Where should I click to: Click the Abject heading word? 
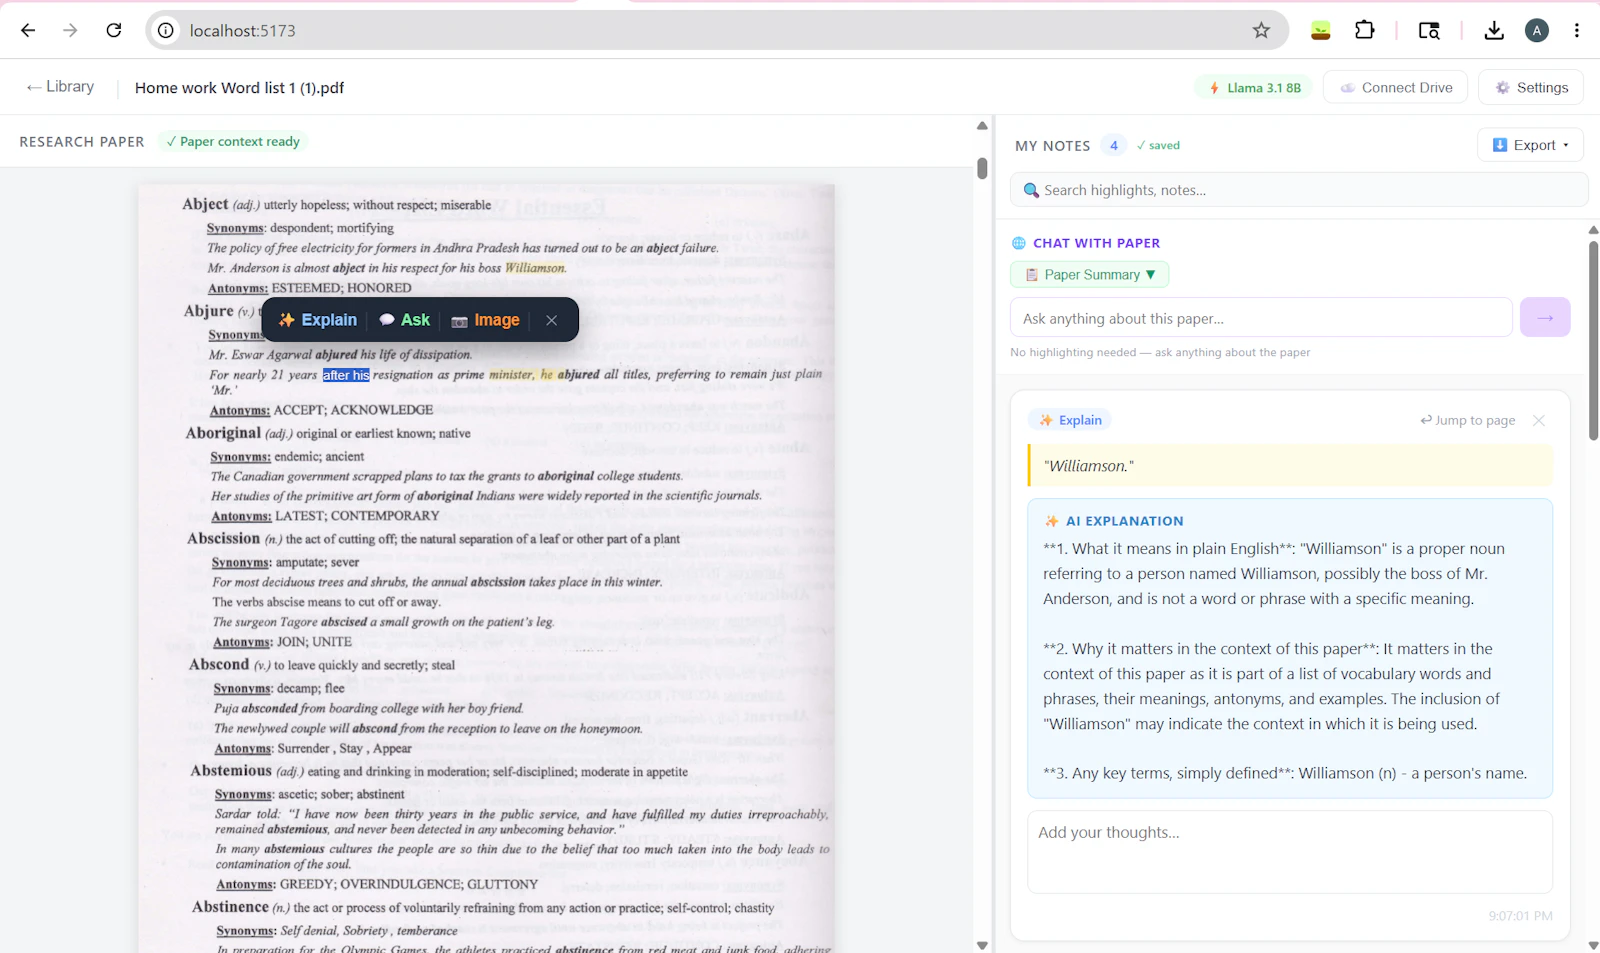click(205, 204)
